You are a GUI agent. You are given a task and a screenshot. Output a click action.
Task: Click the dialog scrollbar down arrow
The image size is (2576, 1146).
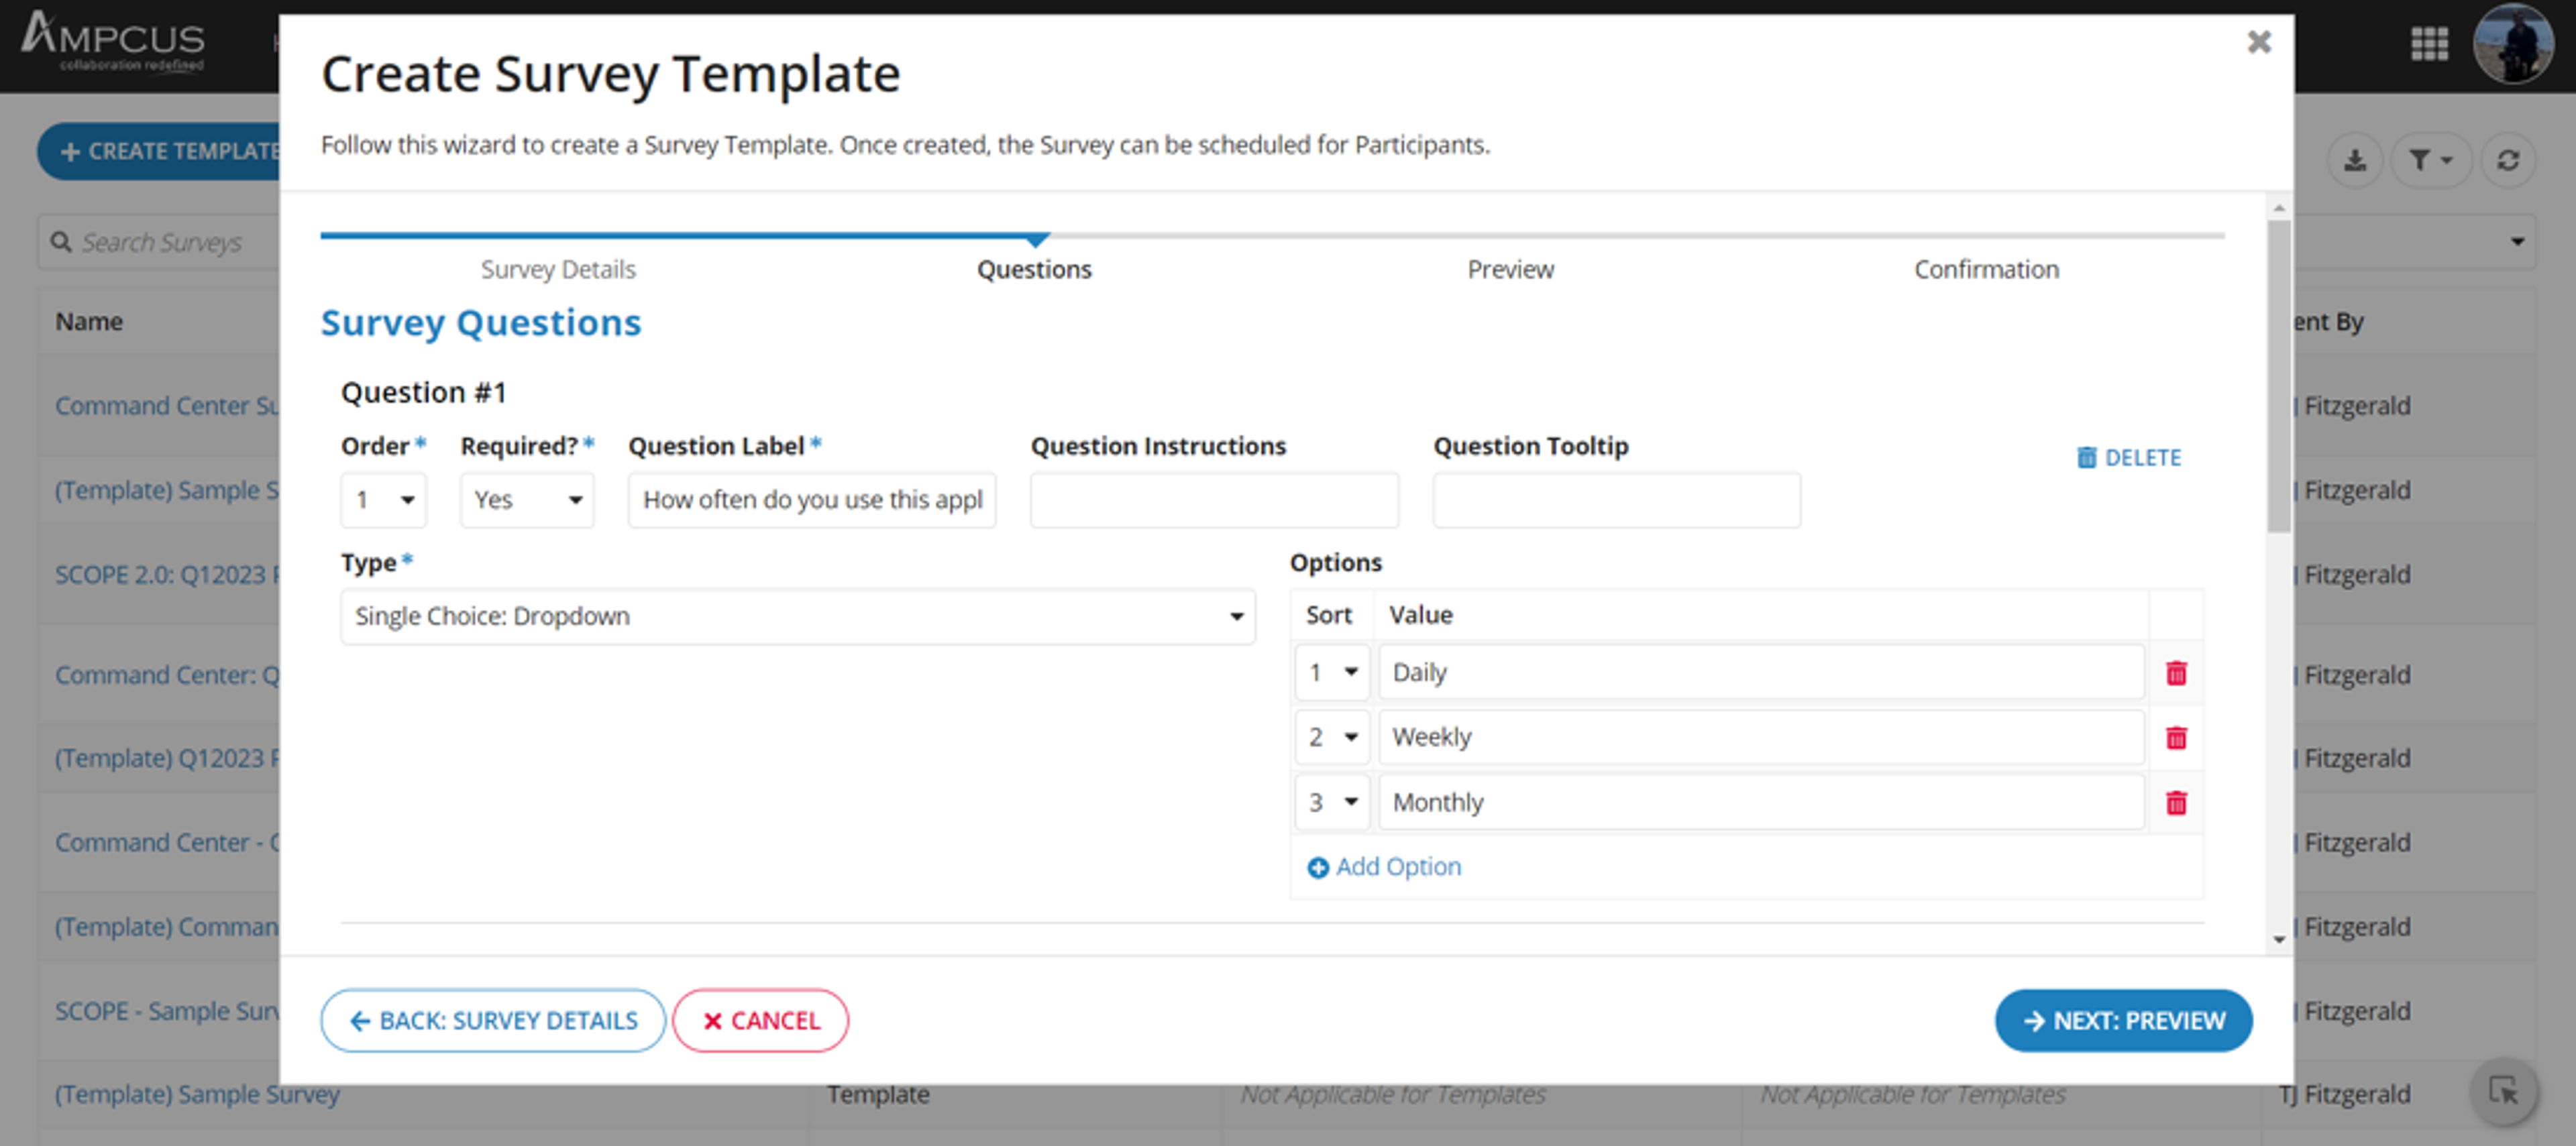click(x=2279, y=939)
